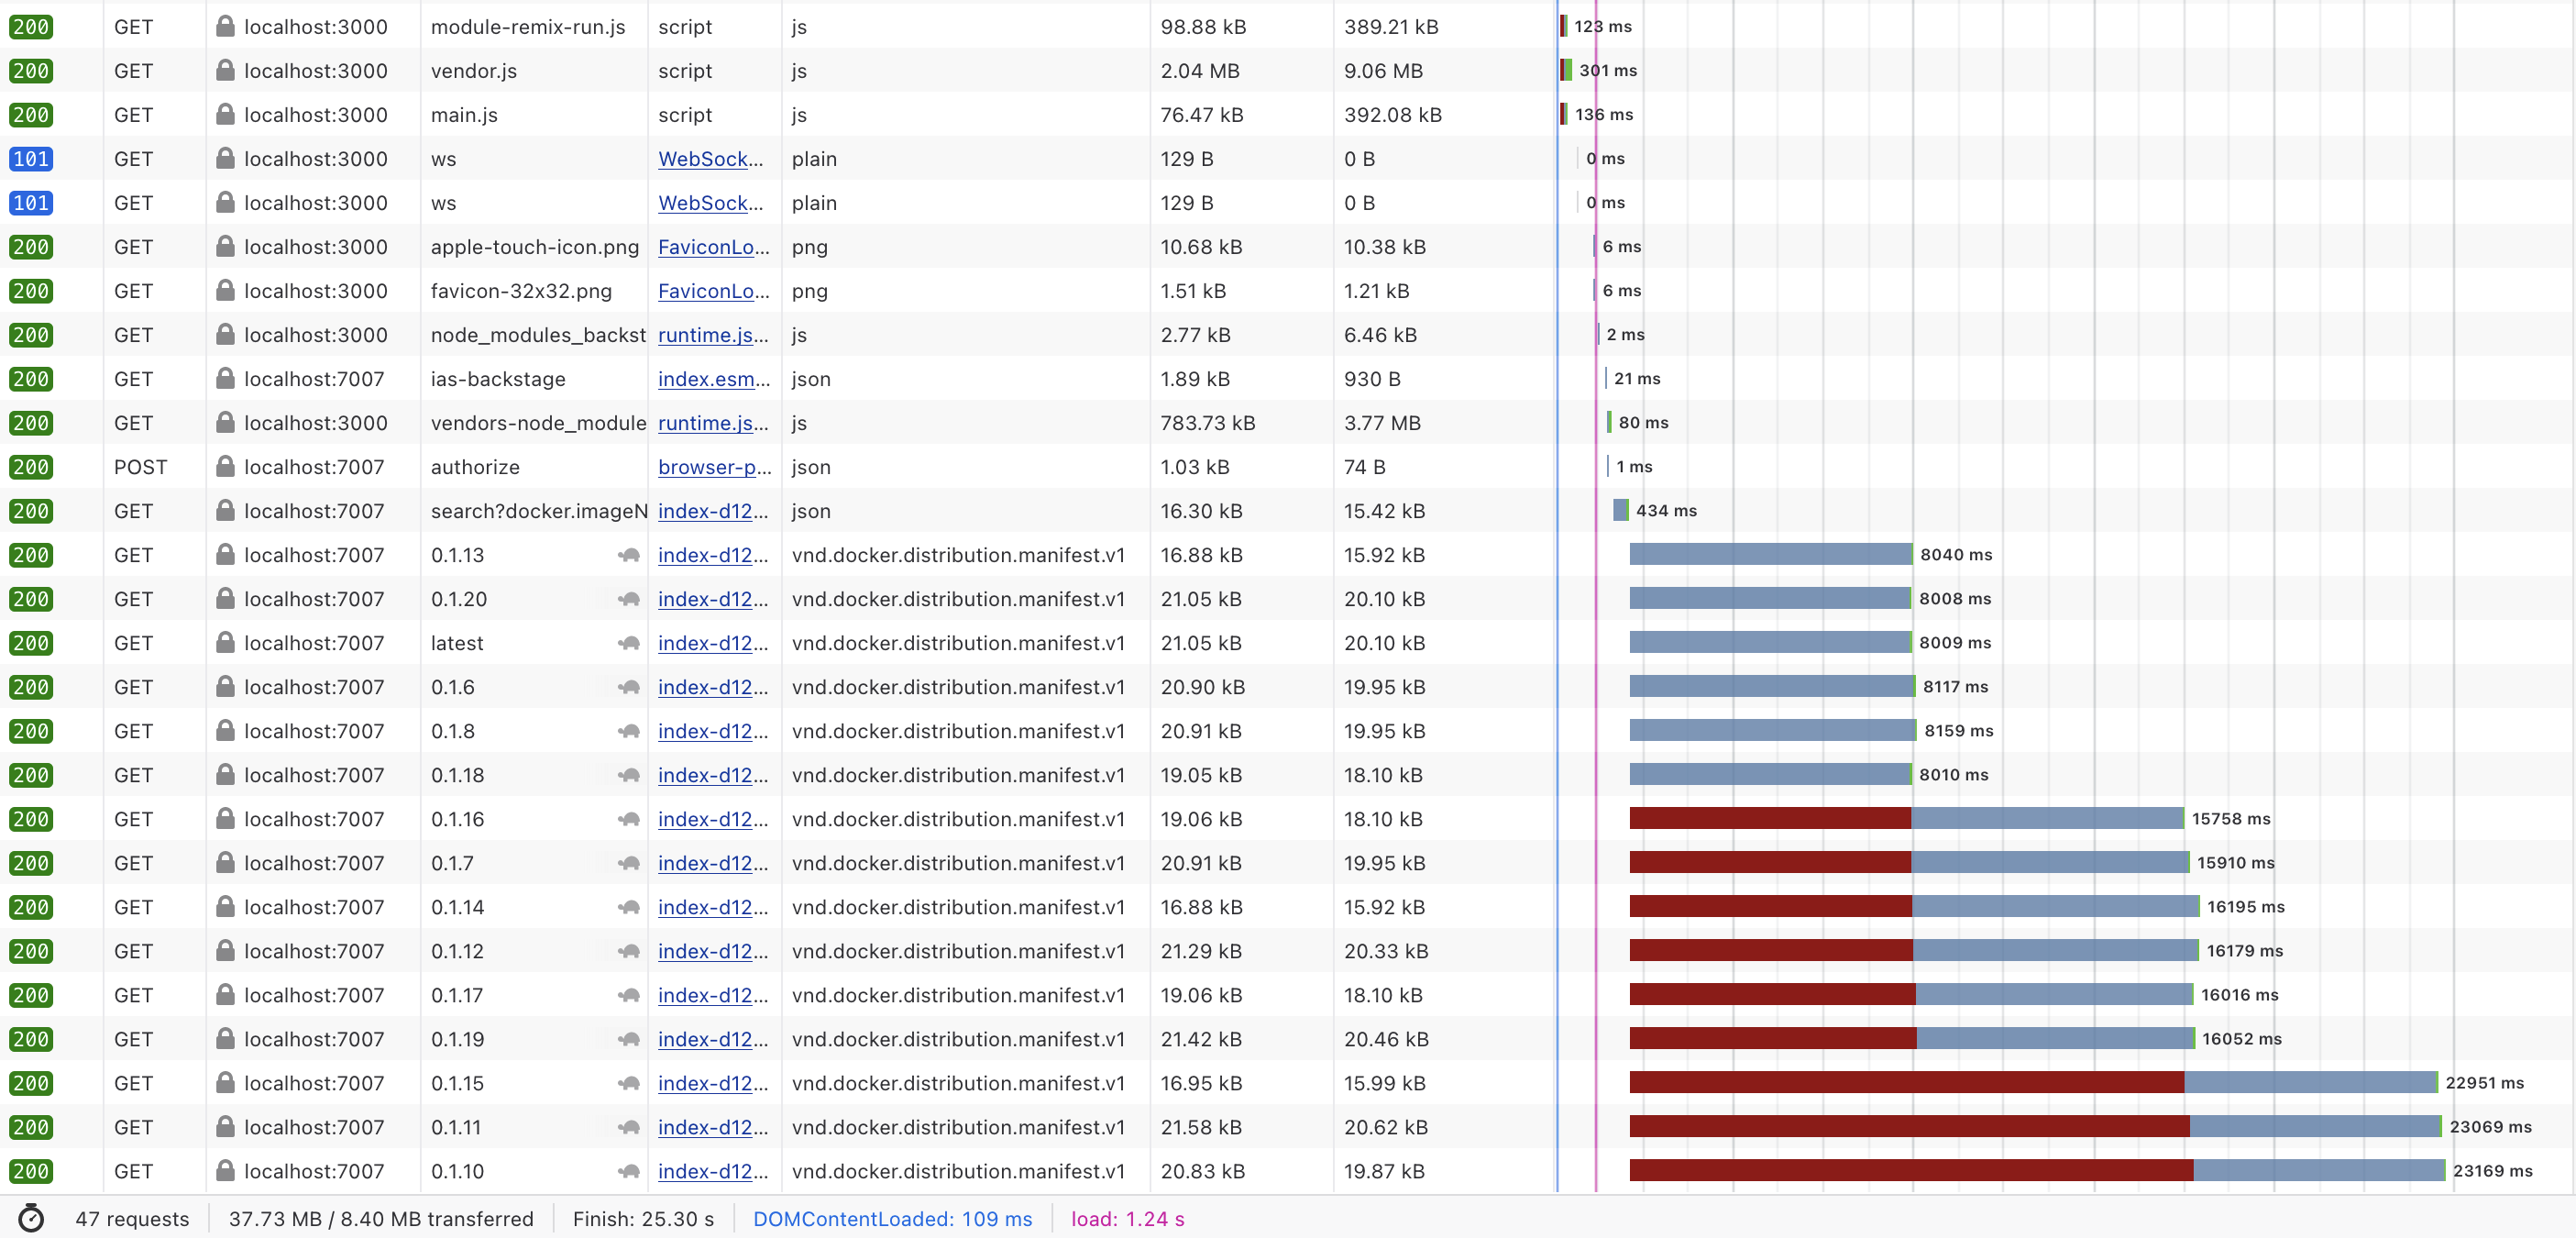Click the index-d12 link on the search?docker.imageN row
Screen dimensions: 2576x1238
click(711, 511)
